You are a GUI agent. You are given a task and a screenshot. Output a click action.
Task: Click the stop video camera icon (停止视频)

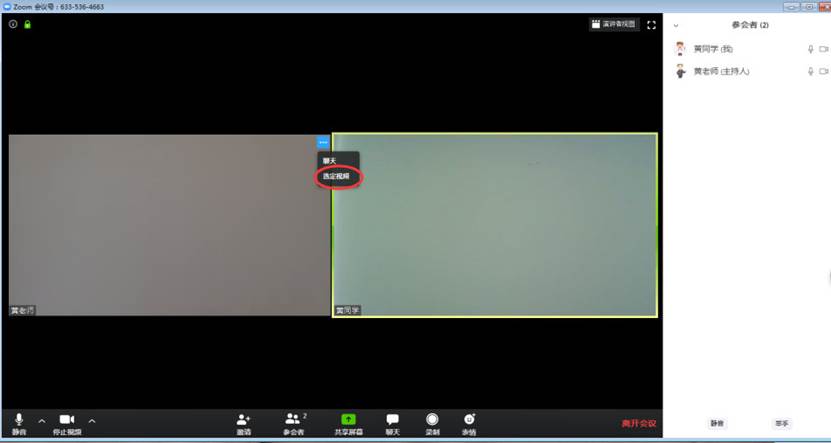pos(67,420)
